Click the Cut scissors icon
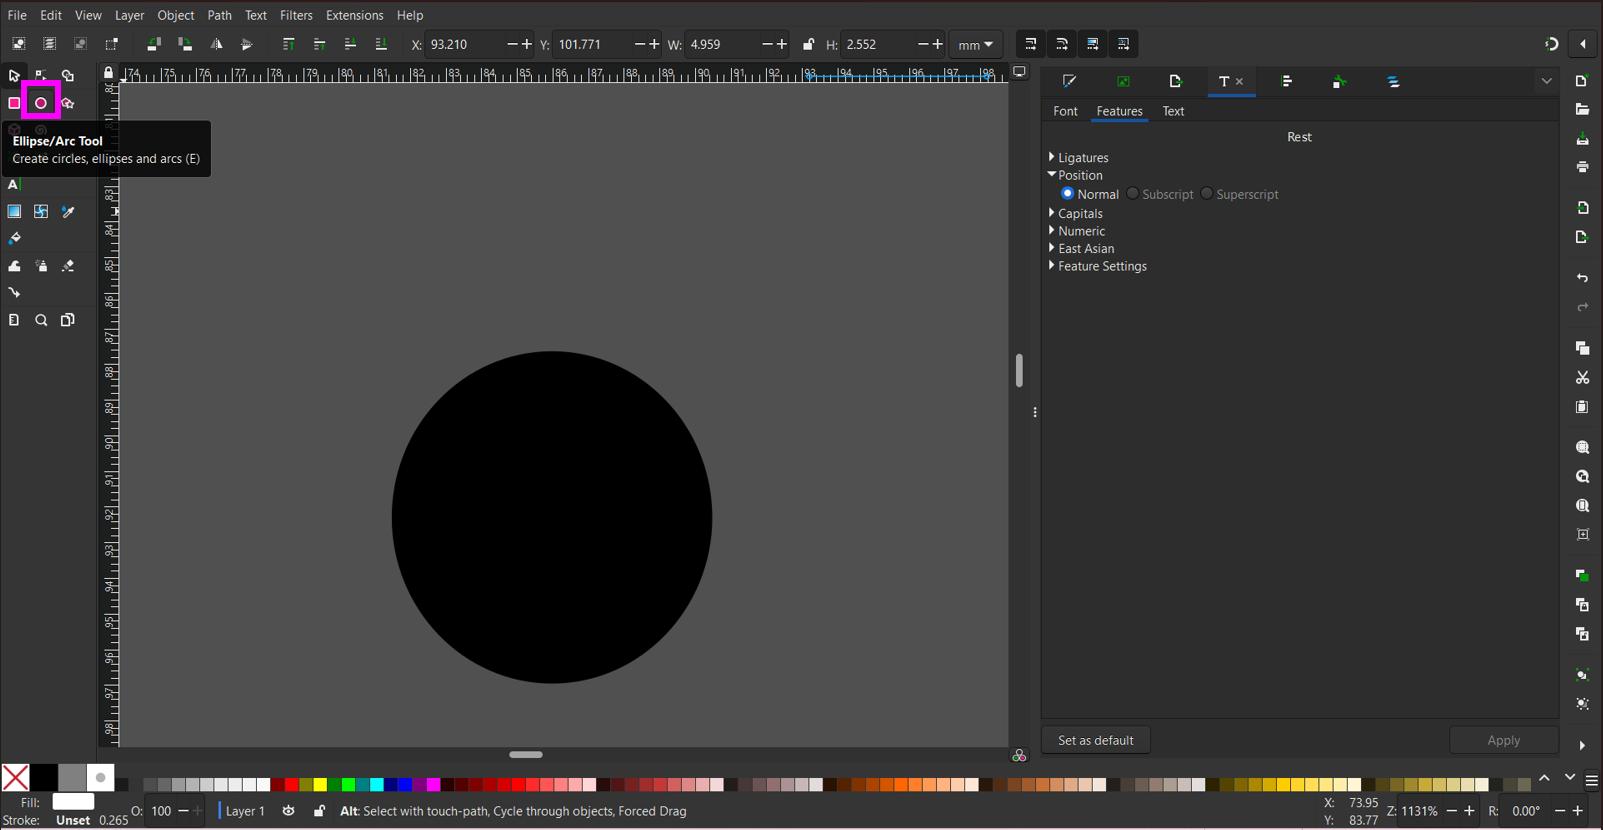 click(1582, 378)
